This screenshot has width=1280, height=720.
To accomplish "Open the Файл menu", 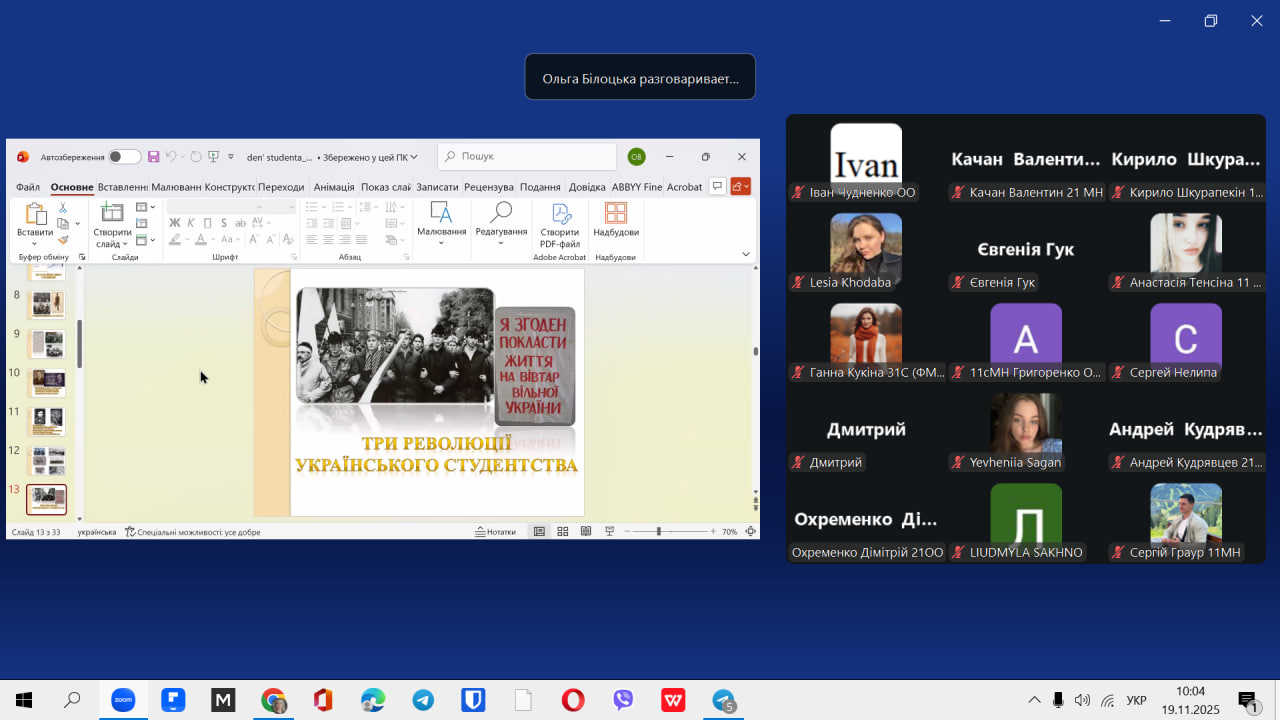I will tap(27, 187).
